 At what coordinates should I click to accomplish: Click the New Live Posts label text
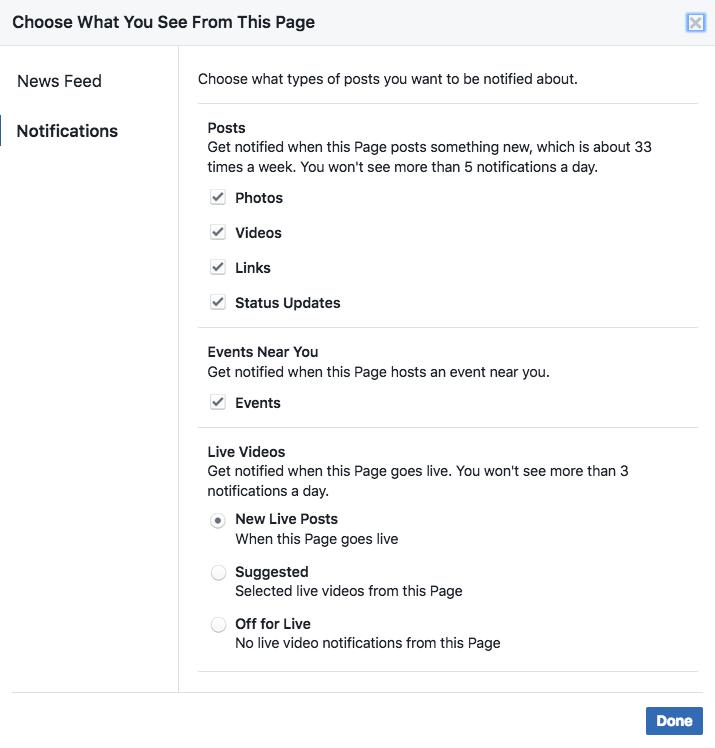coord(287,519)
